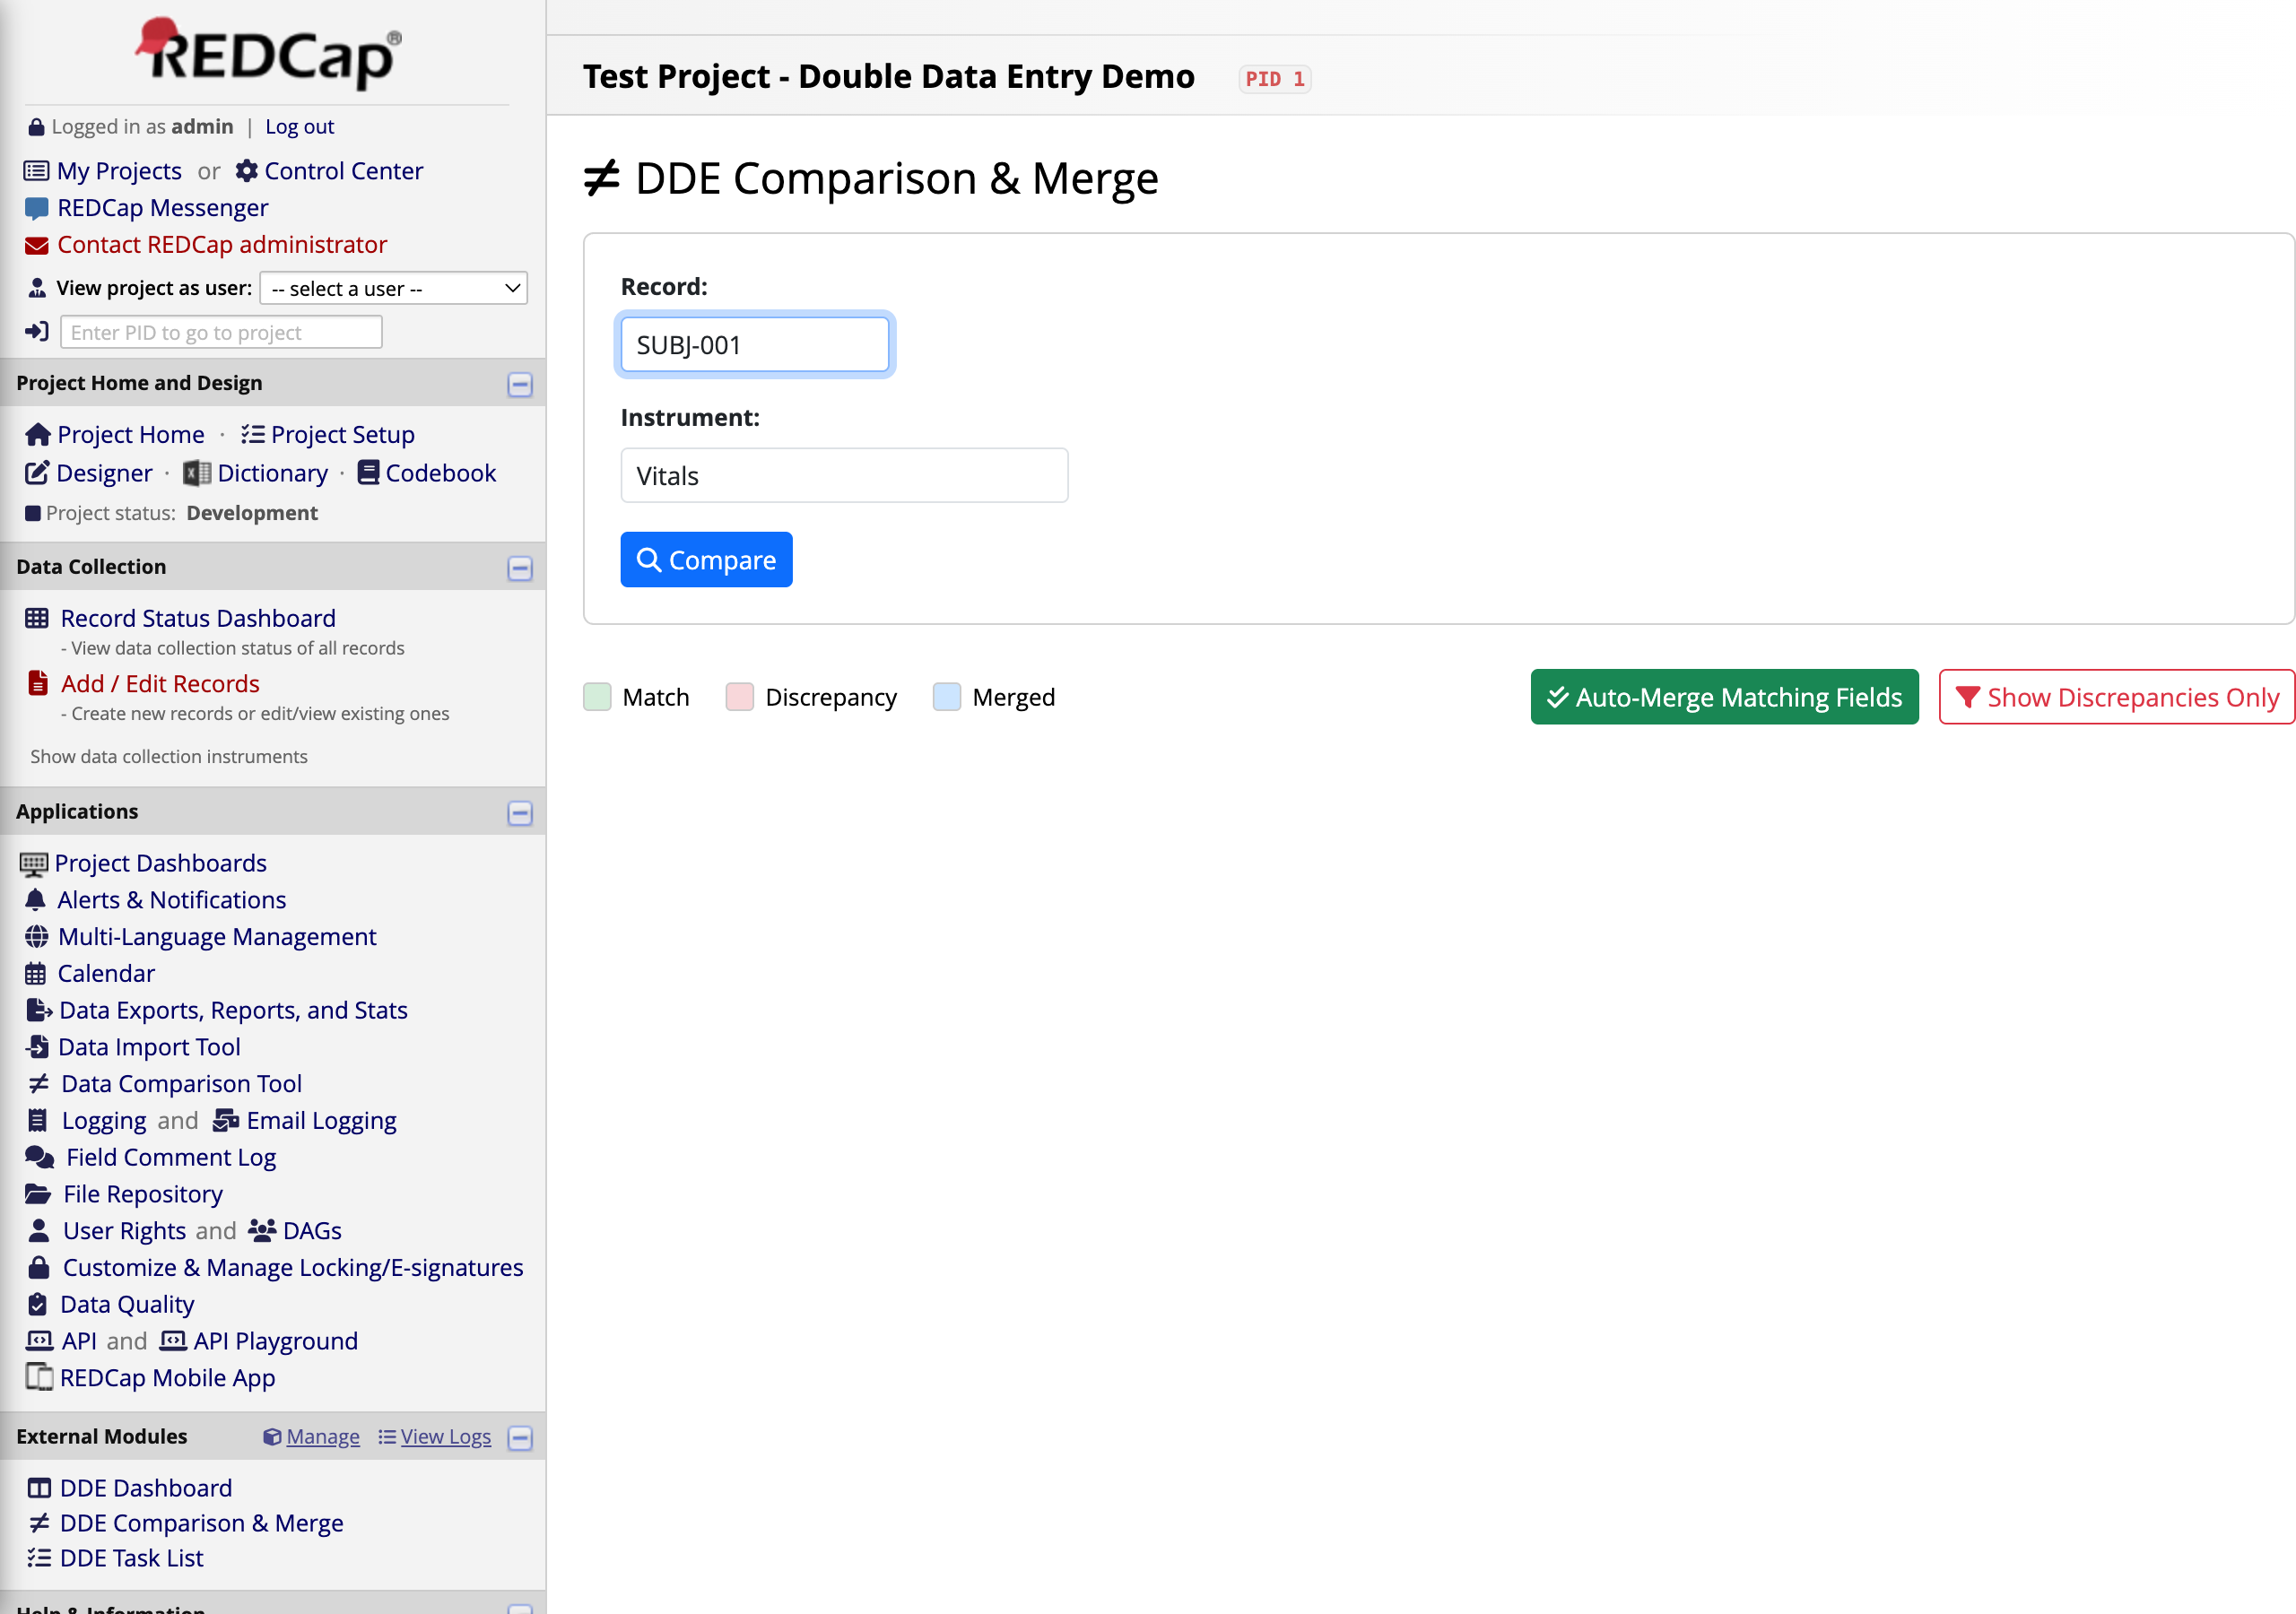Open the API page
The image size is (2296, 1614).
click(x=79, y=1341)
